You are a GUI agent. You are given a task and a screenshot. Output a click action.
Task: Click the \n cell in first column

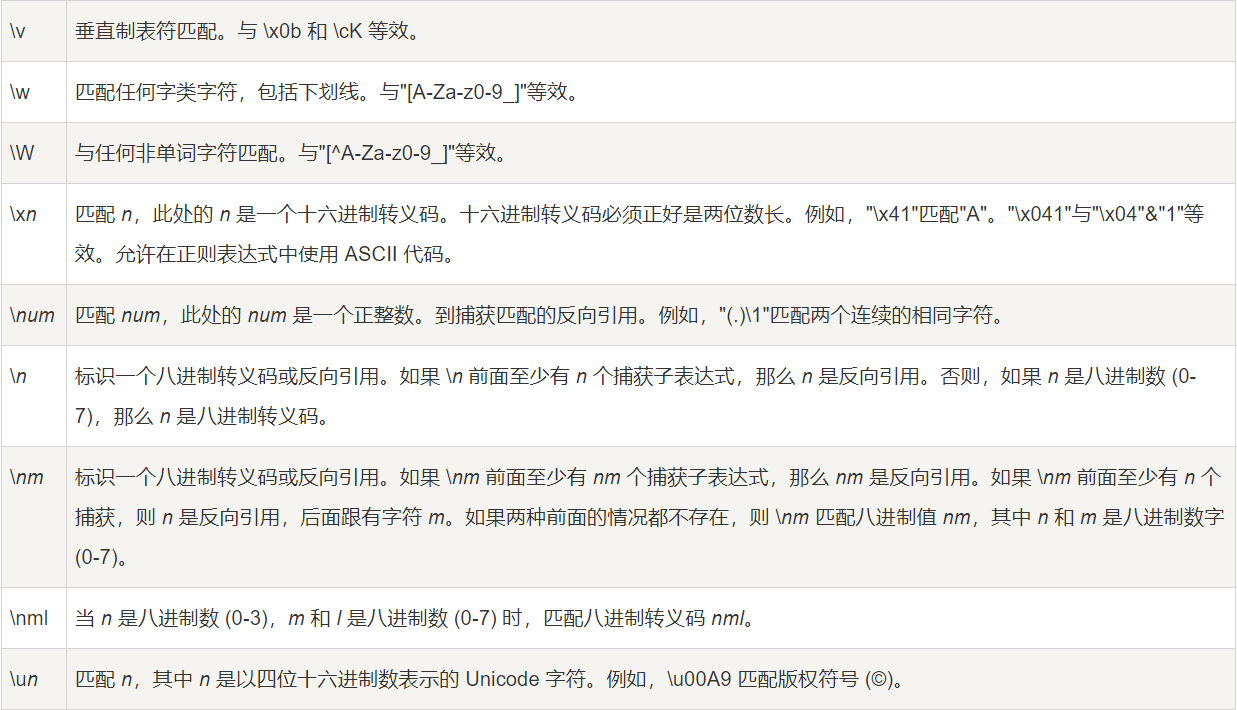pos(18,376)
